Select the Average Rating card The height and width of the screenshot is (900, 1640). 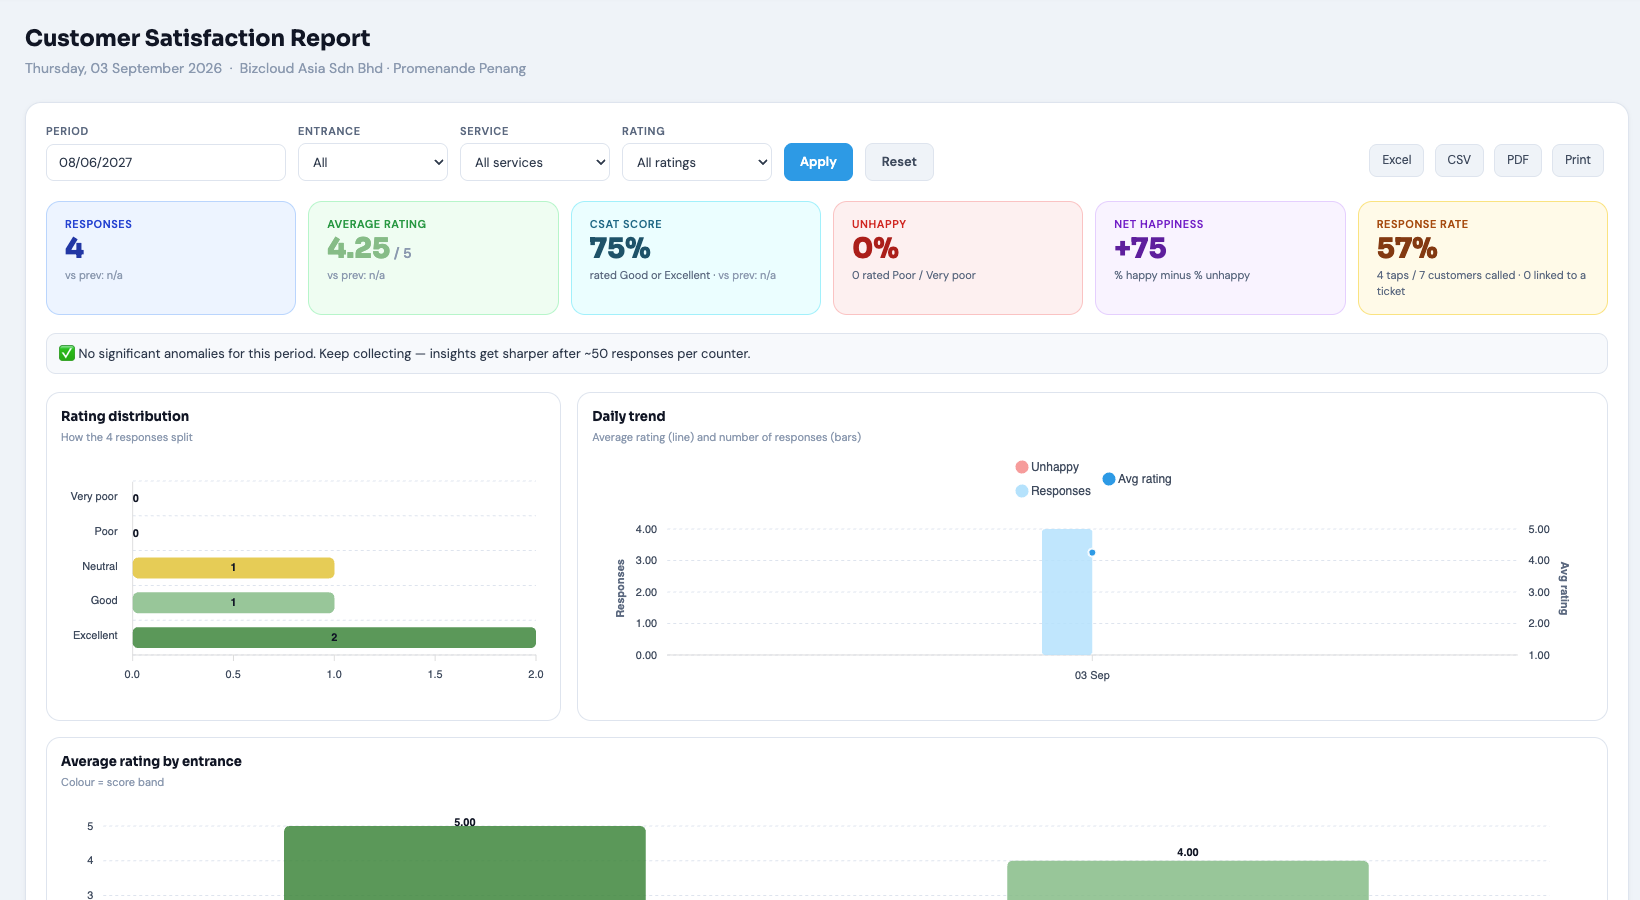click(x=433, y=258)
